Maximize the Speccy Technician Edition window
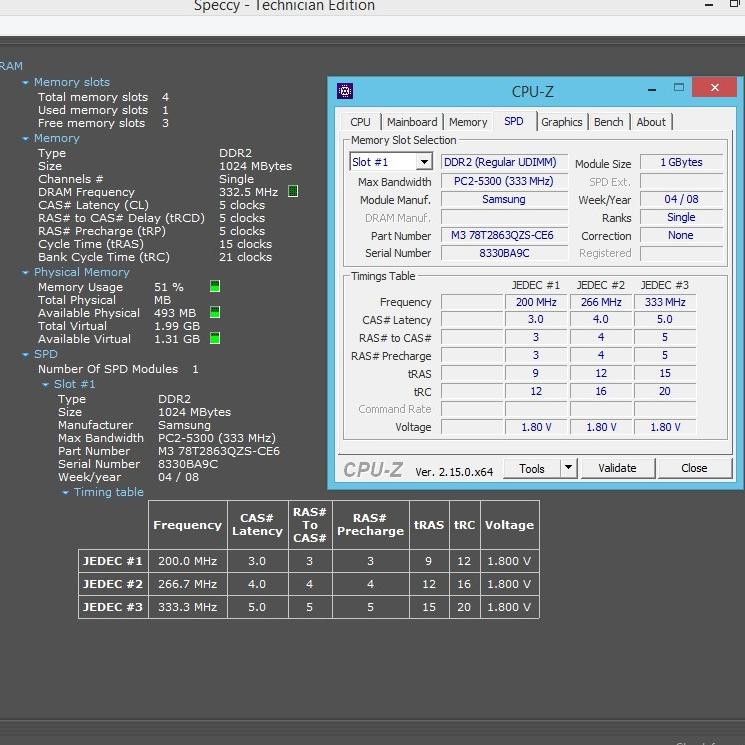The image size is (745, 745). coord(734,4)
